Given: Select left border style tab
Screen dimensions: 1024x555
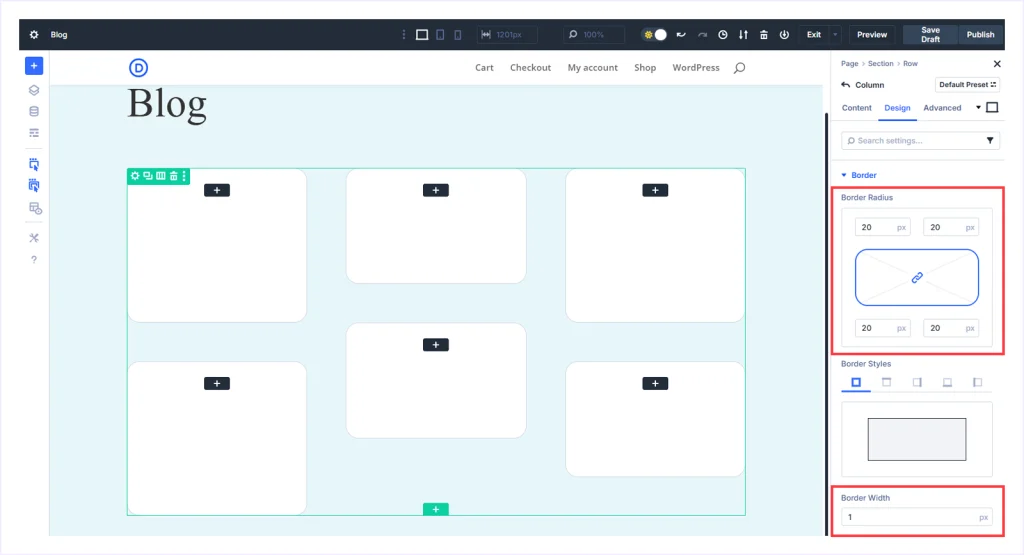Looking at the screenshot, I should click(977, 383).
